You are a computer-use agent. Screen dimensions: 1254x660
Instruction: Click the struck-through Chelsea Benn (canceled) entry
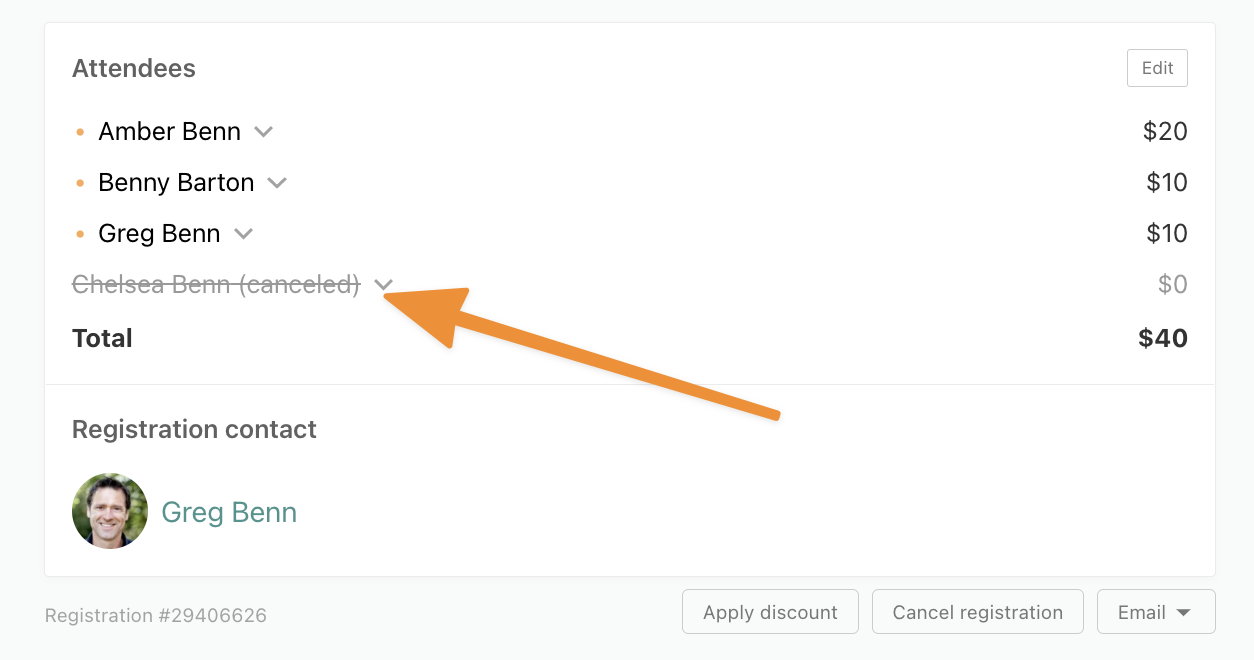(x=216, y=285)
